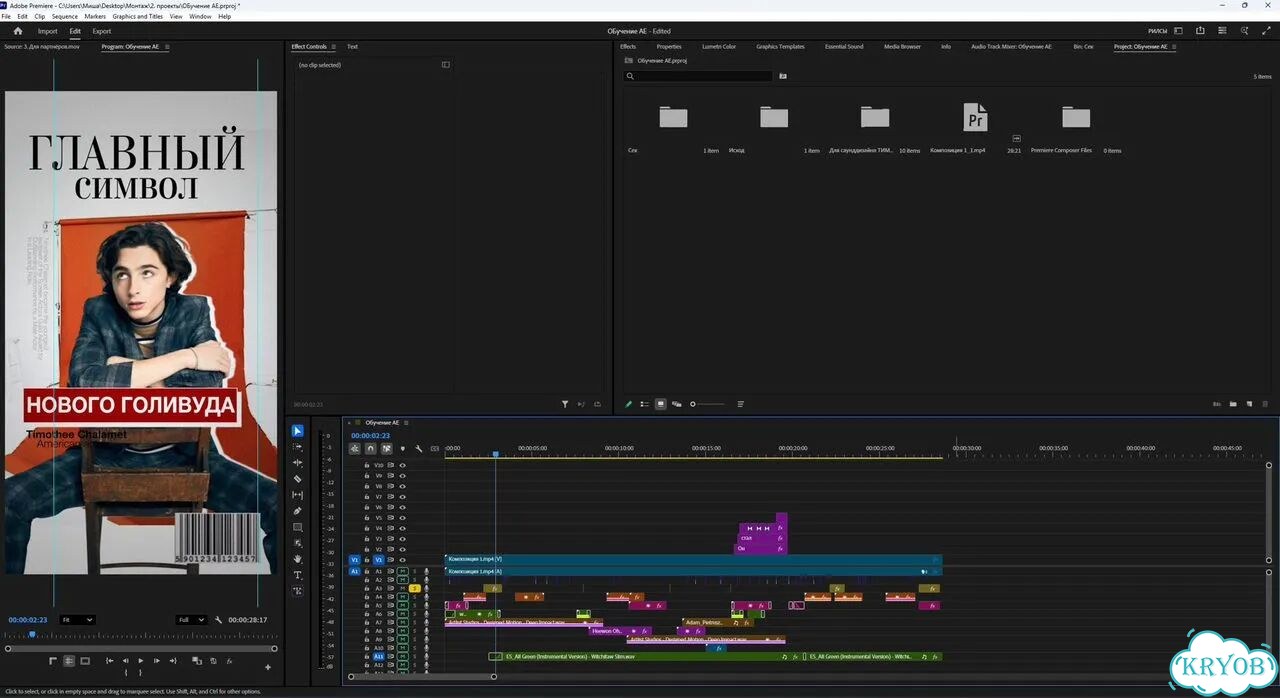Open the Fit zoom level dropdown
This screenshot has width=1280, height=698.
tap(77, 620)
